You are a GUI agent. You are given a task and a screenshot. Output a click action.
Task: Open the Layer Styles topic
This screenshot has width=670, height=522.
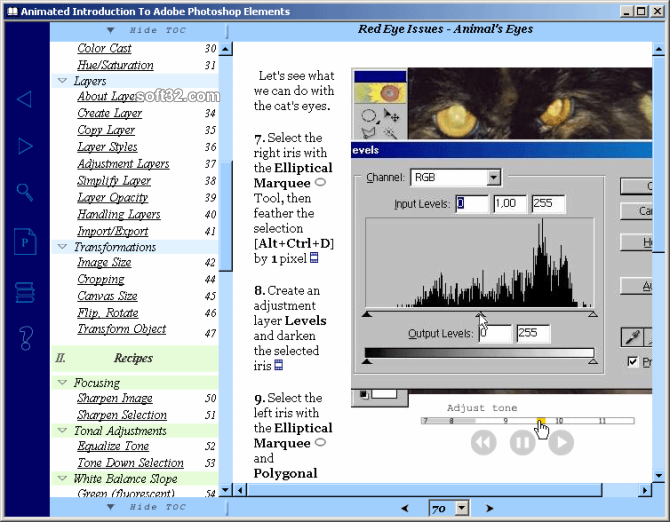[x=107, y=147]
